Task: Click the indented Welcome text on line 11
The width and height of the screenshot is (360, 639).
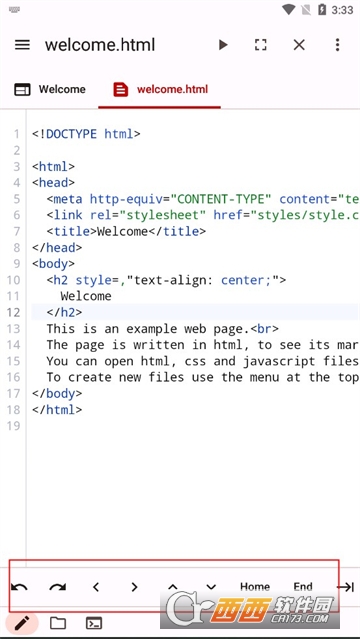Action: [x=86, y=296]
